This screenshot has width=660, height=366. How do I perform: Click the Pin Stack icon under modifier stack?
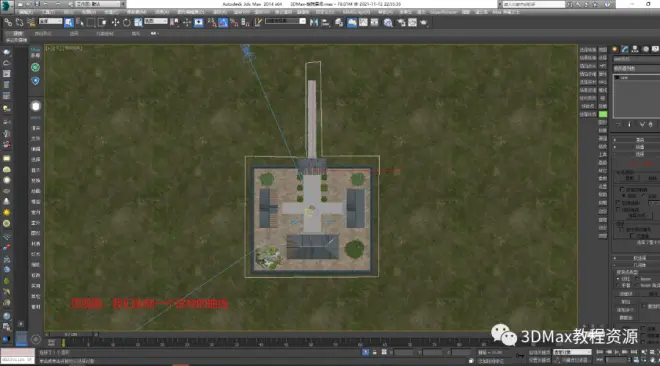(618, 125)
